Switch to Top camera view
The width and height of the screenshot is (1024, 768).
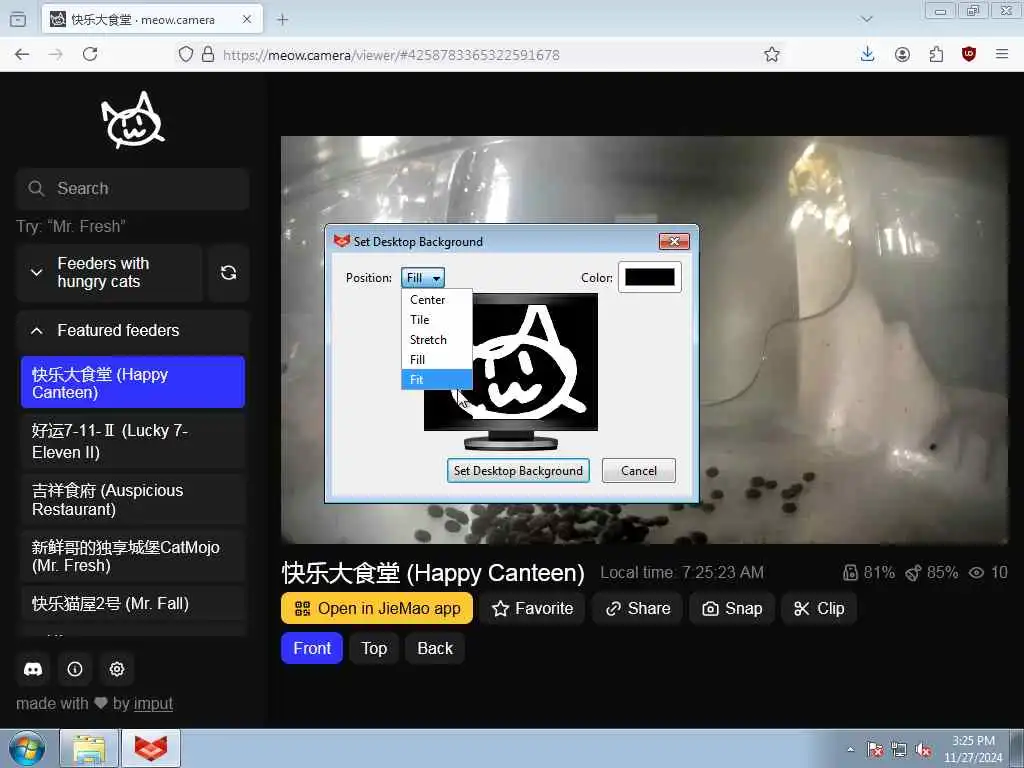pyautogui.click(x=374, y=648)
